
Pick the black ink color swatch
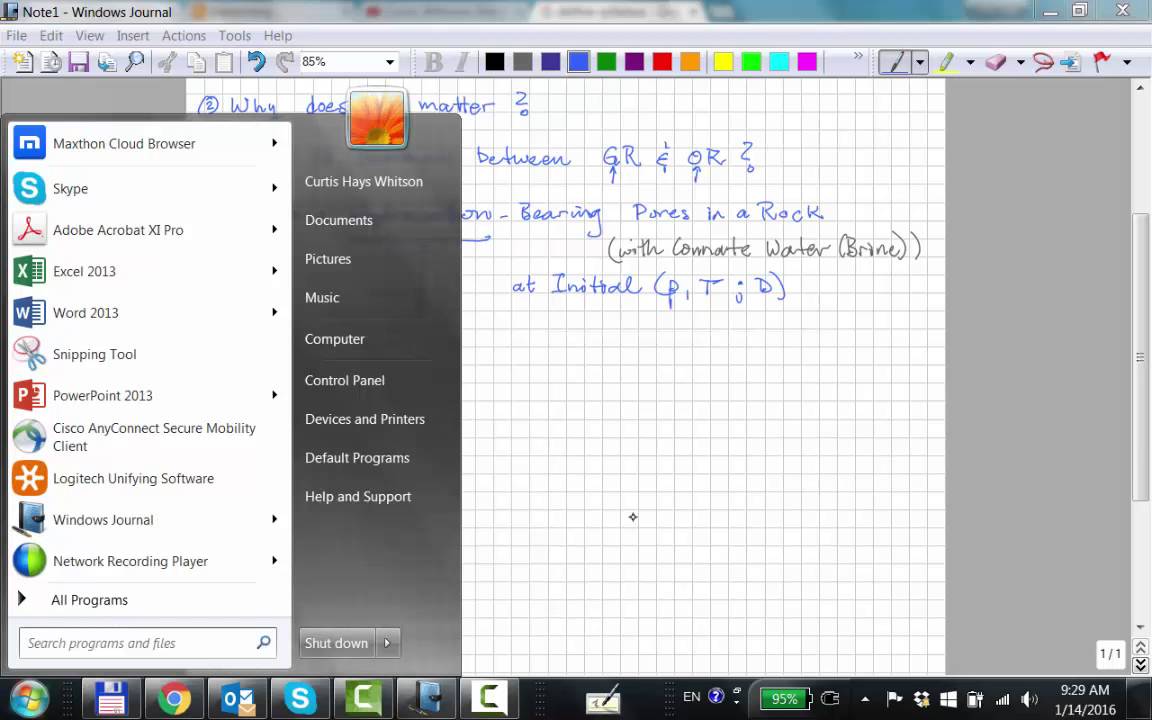[x=495, y=62]
